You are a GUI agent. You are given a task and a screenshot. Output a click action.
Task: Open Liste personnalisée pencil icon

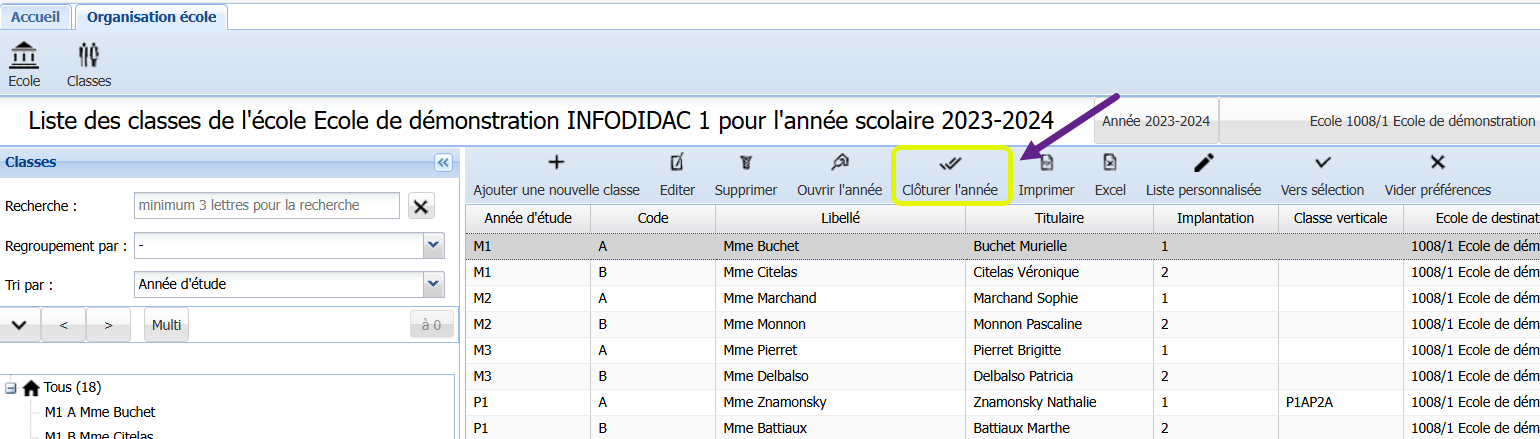pyautogui.click(x=1203, y=163)
